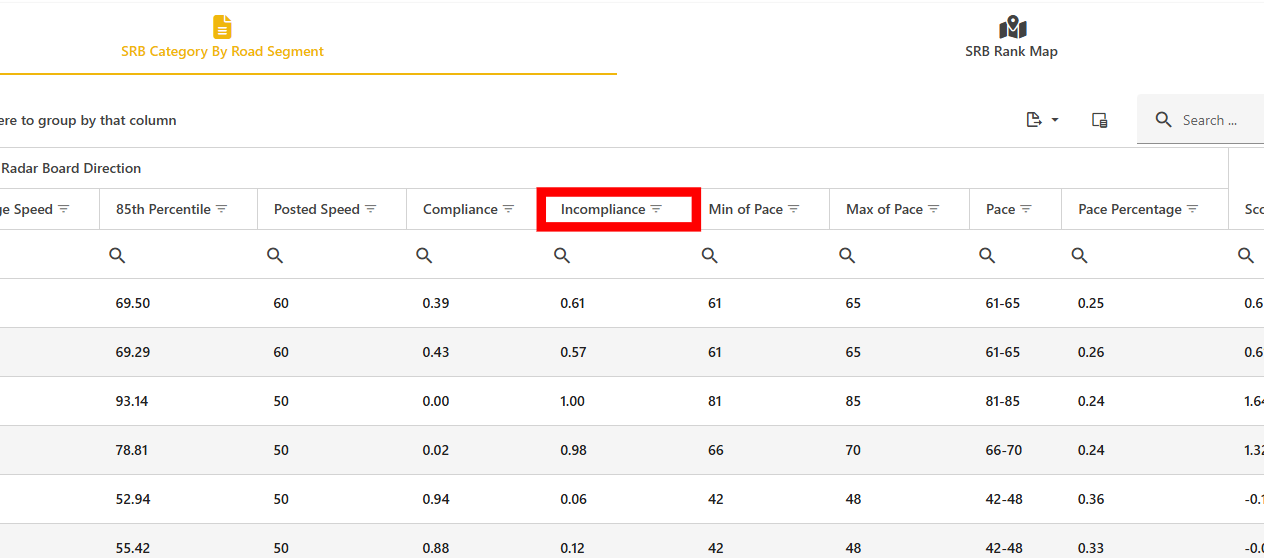
Task: Select the cell with pace 81-85
Action: [x=1002, y=401]
